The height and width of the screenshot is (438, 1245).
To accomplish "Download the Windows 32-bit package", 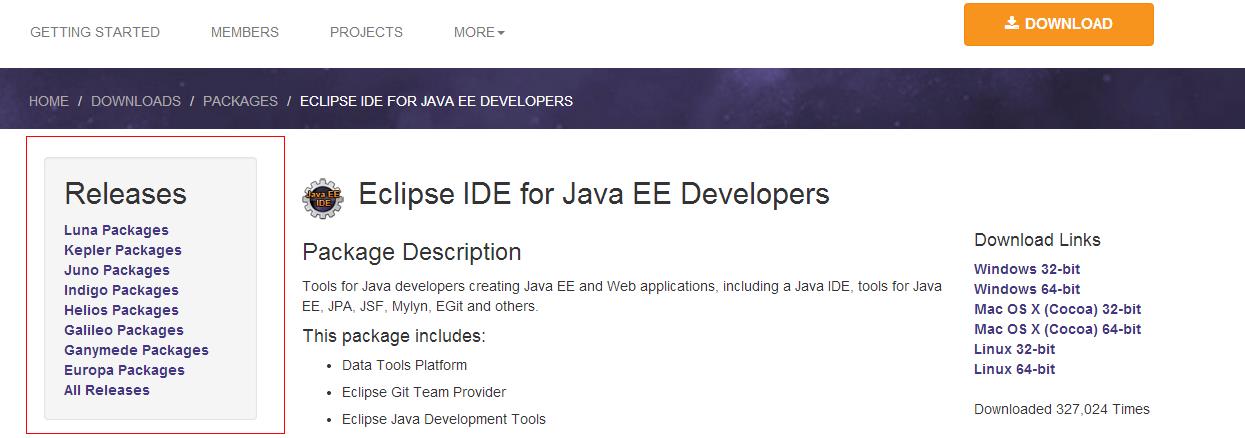I will [1027, 269].
